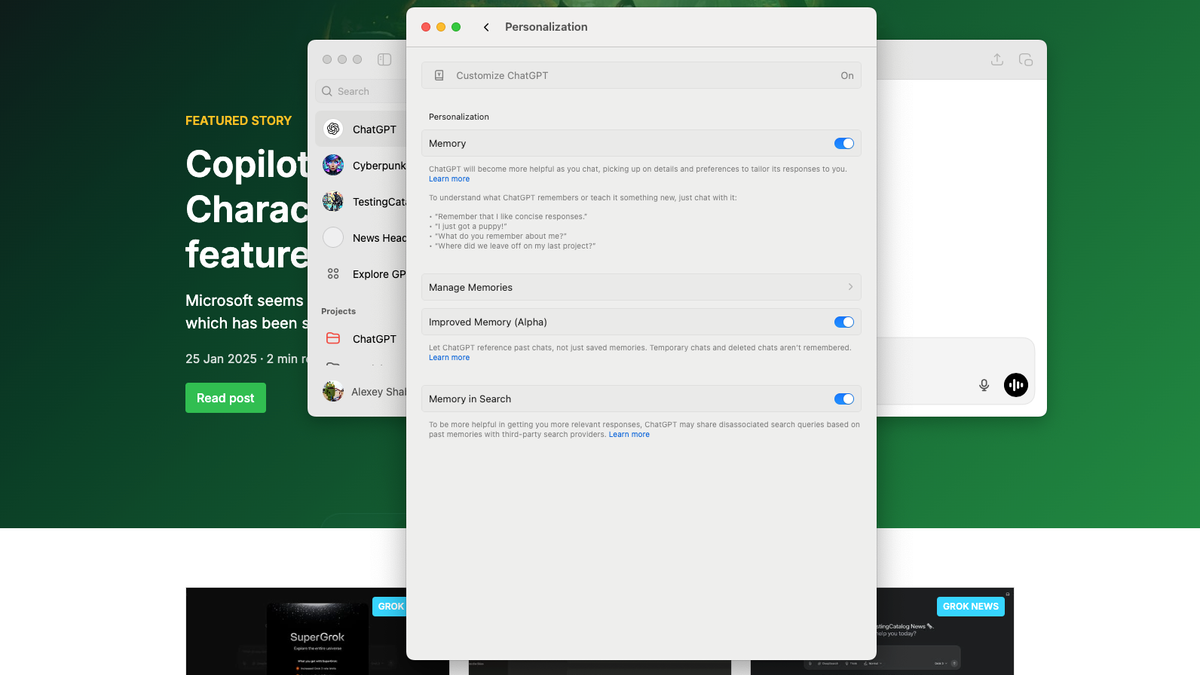Click the Search field in the sidebar
The width and height of the screenshot is (1200, 675).
pos(360,91)
